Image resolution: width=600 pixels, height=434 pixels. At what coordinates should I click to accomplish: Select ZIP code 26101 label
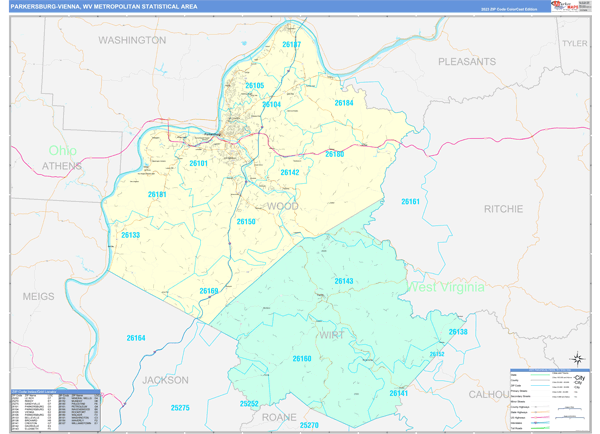click(198, 163)
